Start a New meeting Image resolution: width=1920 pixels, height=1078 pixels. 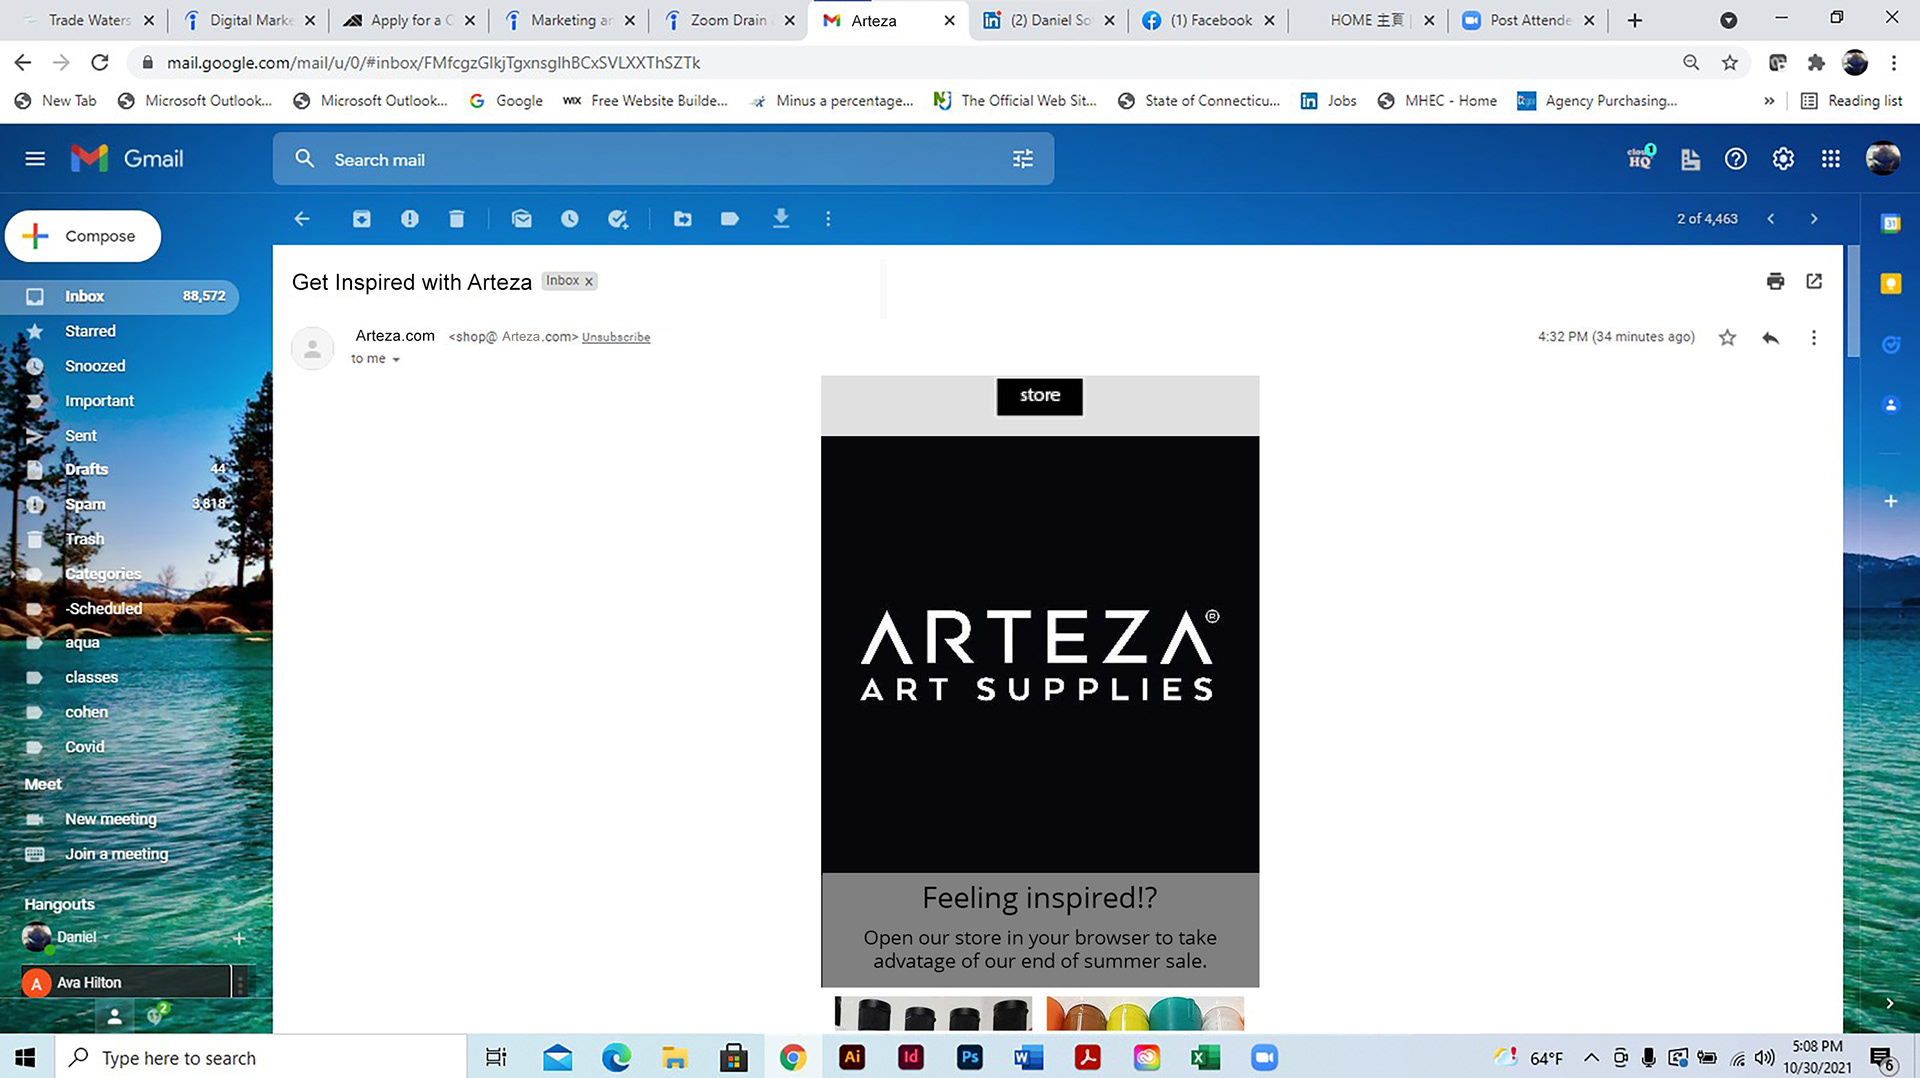110,820
